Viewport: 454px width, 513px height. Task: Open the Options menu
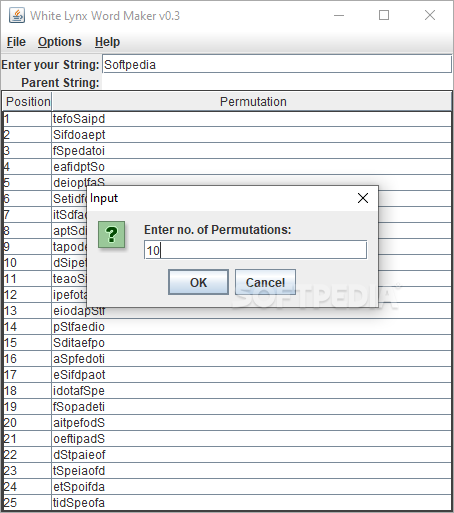point(60,42)
